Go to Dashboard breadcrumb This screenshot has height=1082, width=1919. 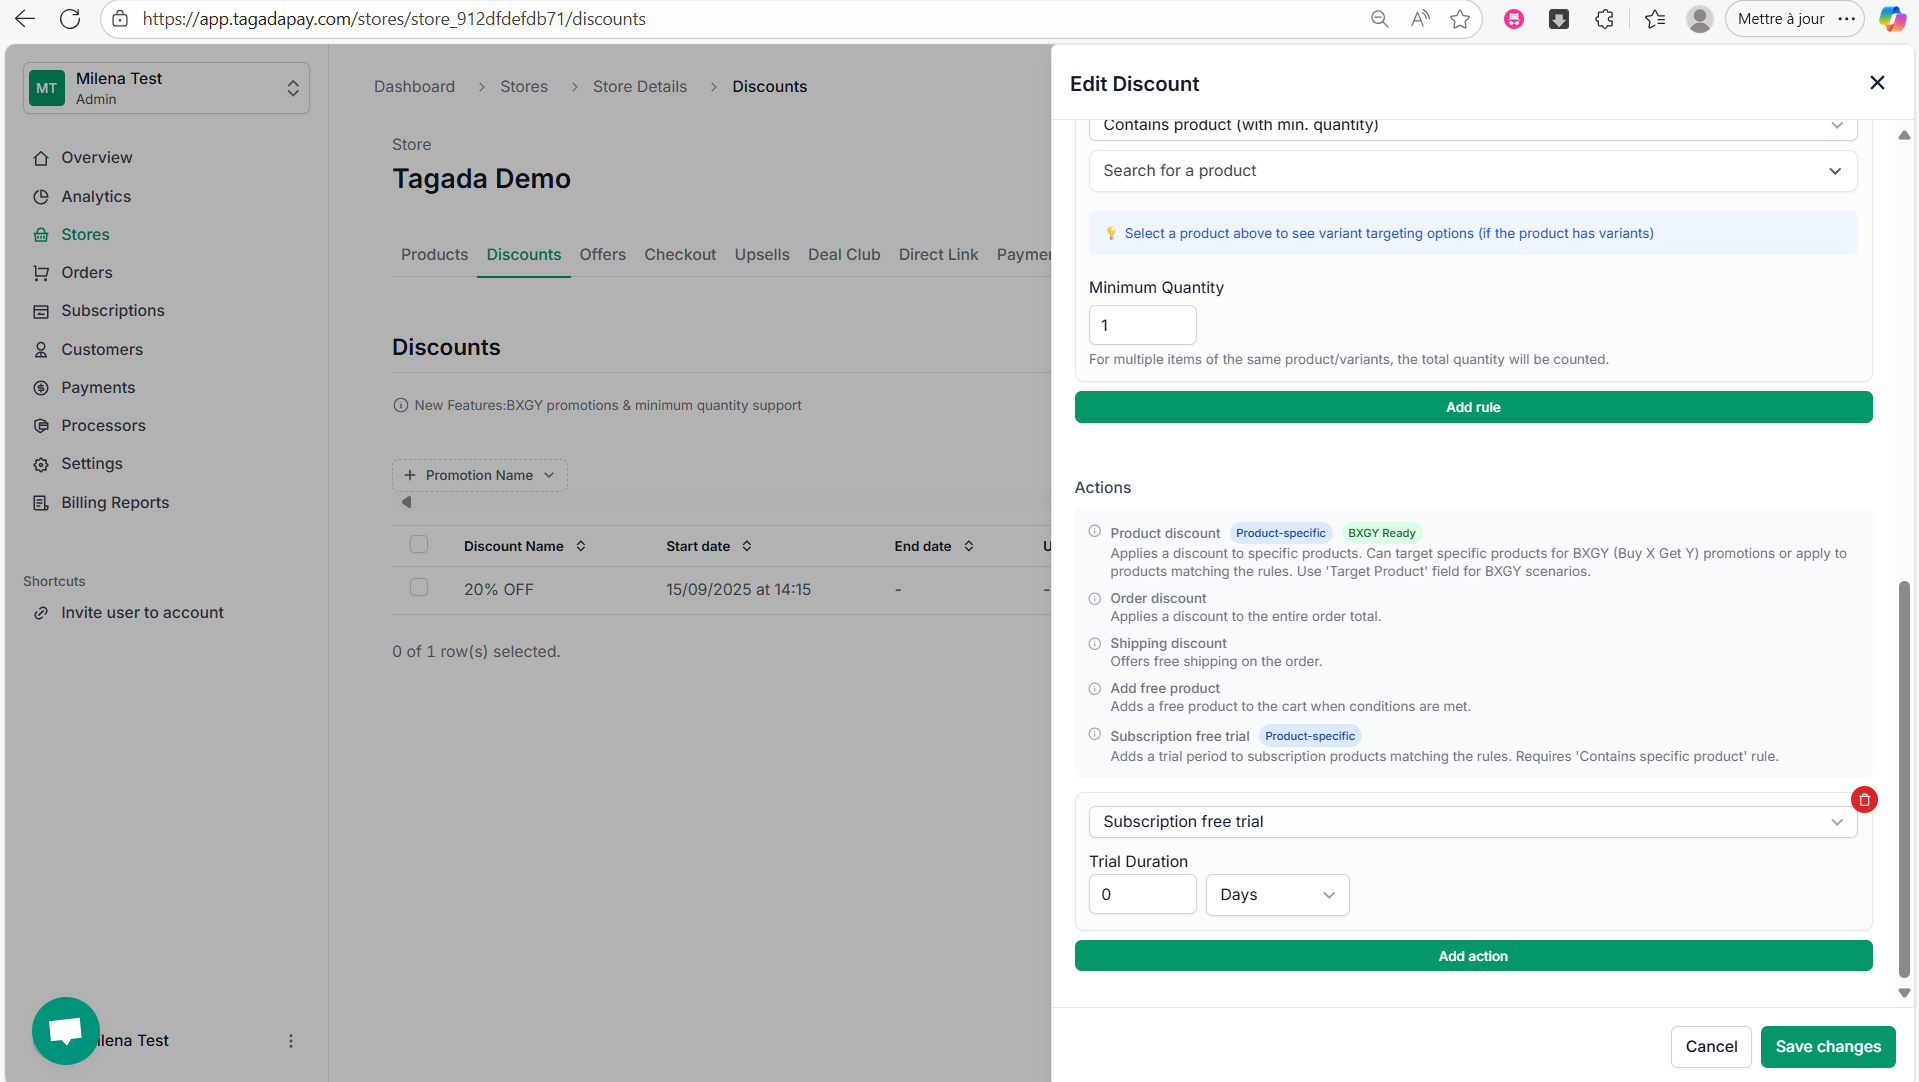pyautogui.click(x=414, y=87)
